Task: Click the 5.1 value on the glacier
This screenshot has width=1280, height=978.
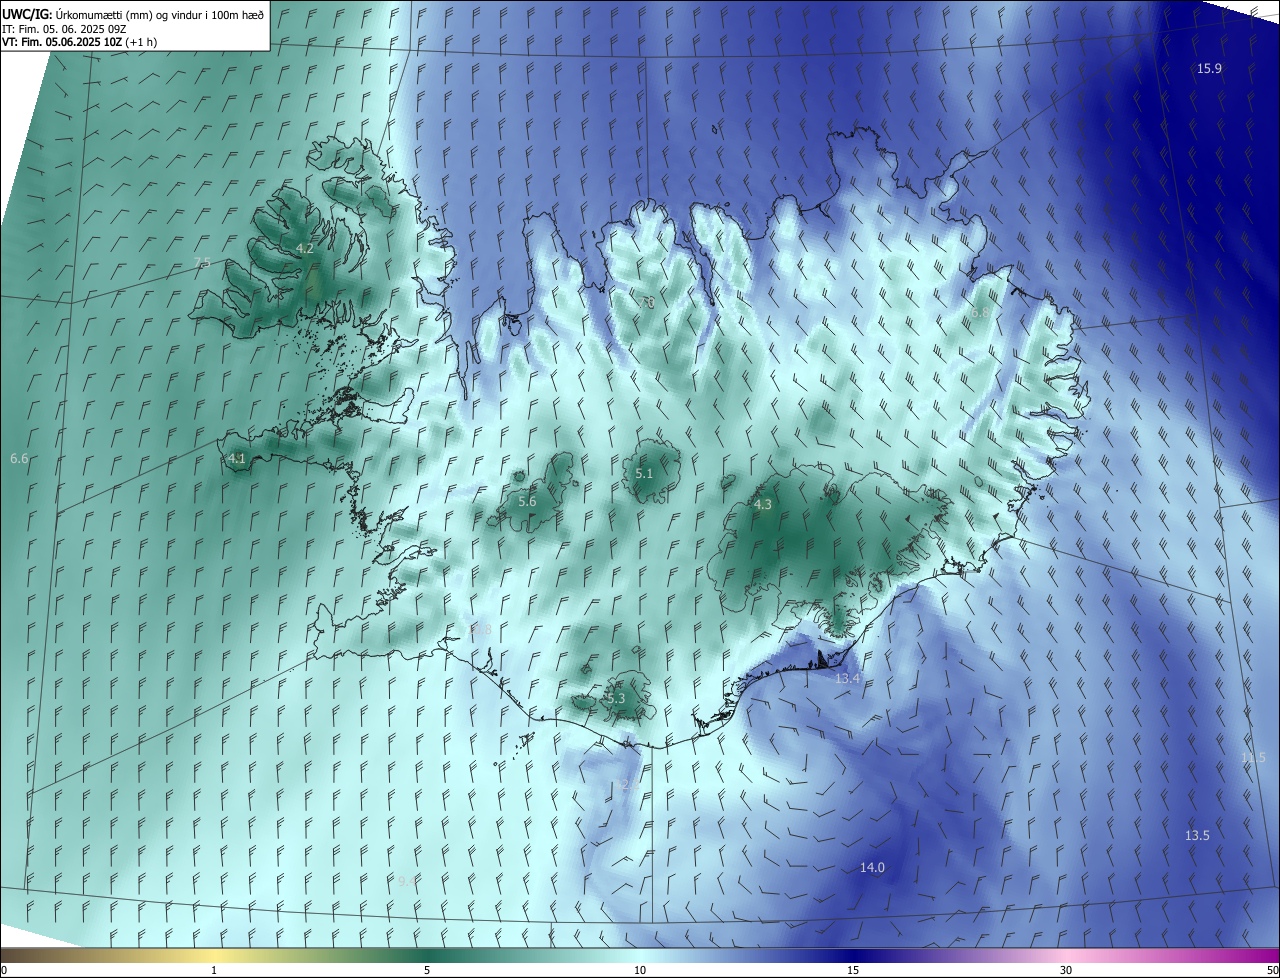Action: pyautogui.click(x=644, y=473)
